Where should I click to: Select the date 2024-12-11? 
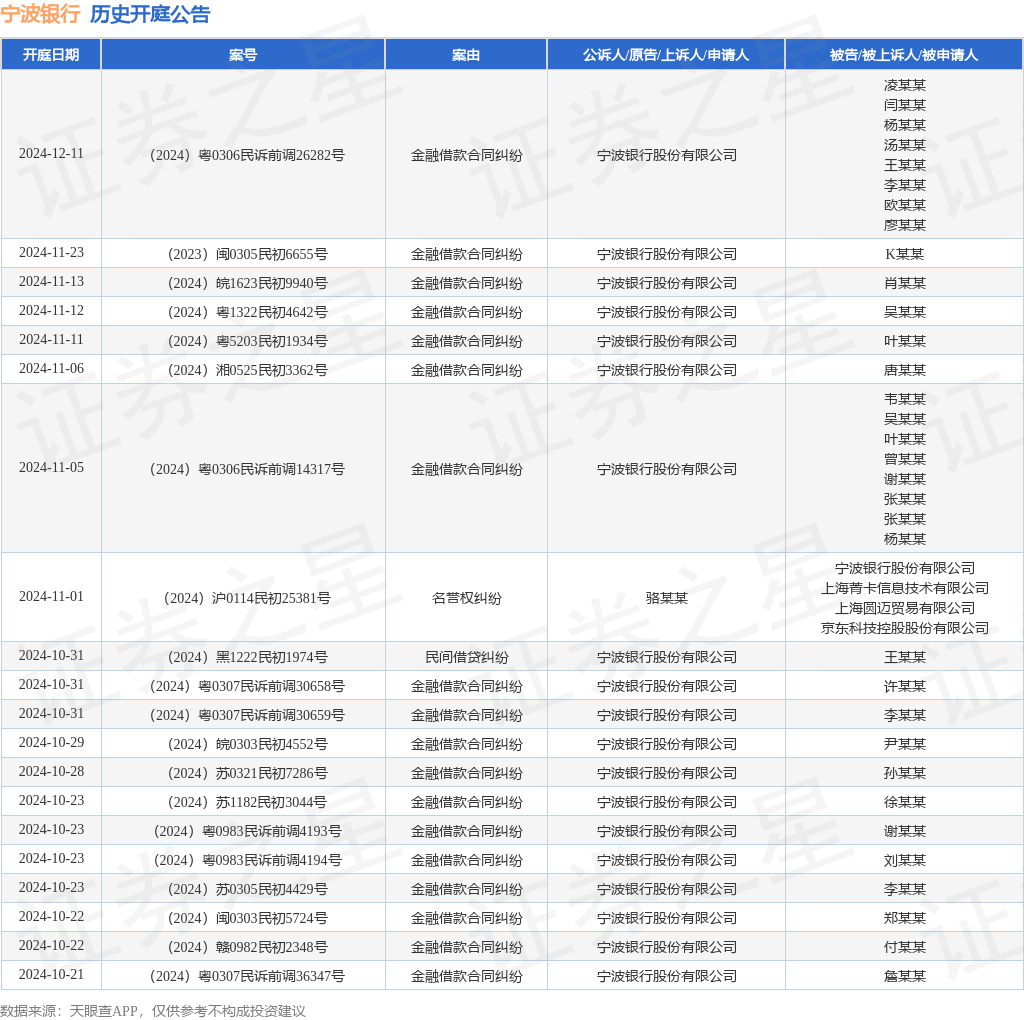[51, 153]
